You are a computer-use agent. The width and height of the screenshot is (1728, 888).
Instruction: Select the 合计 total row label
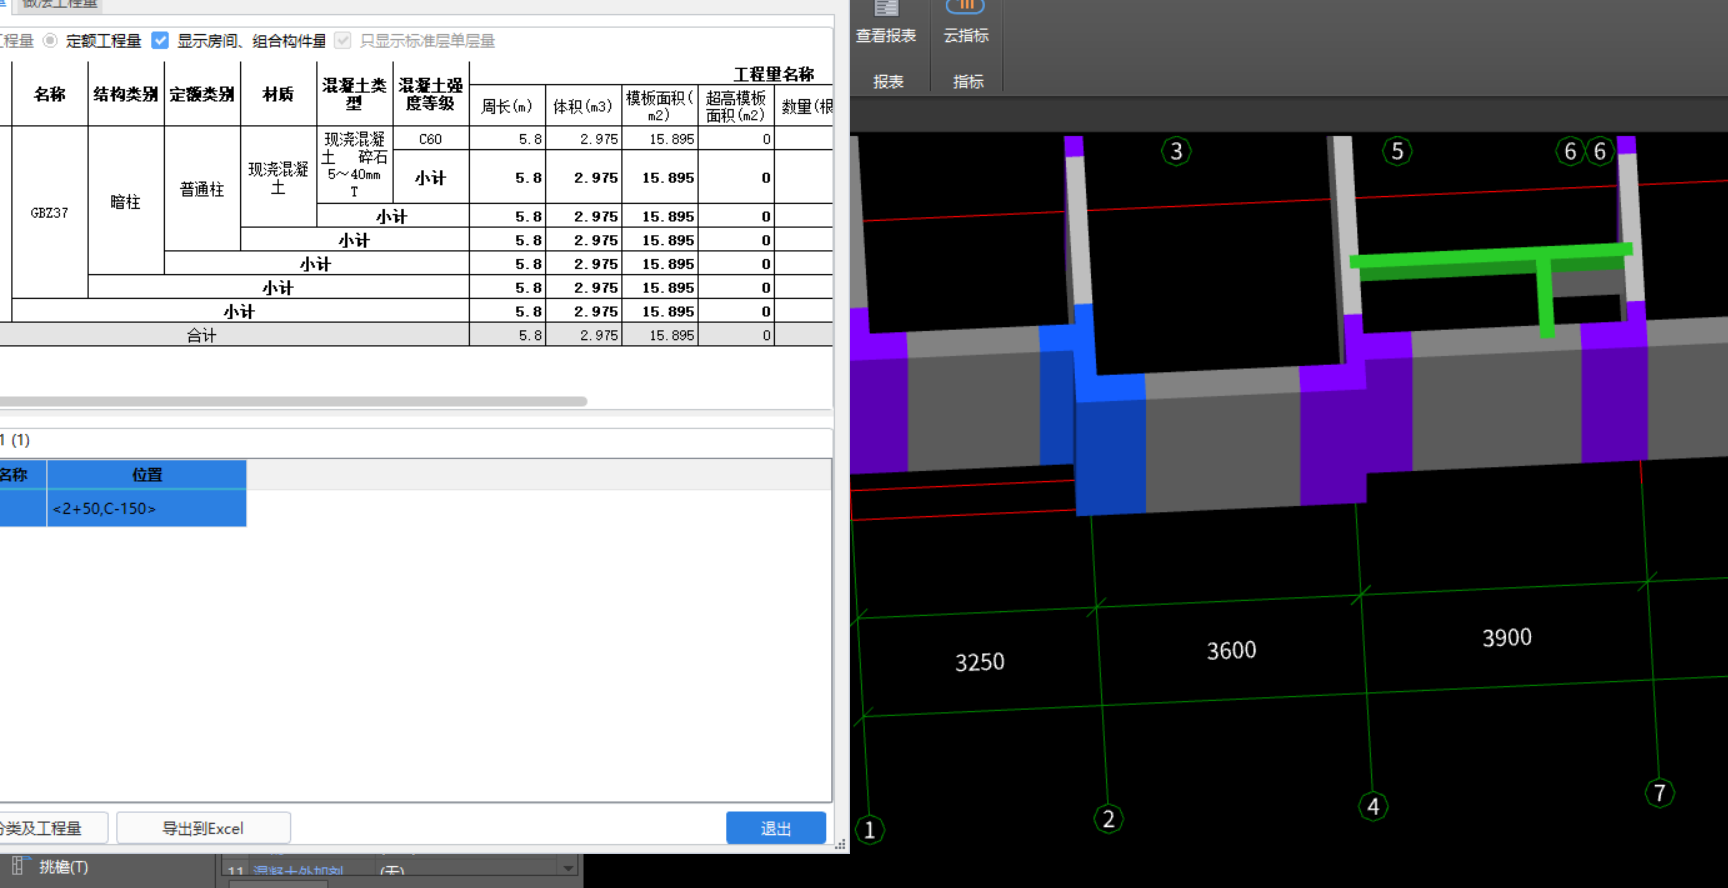[x=202, y=335]
